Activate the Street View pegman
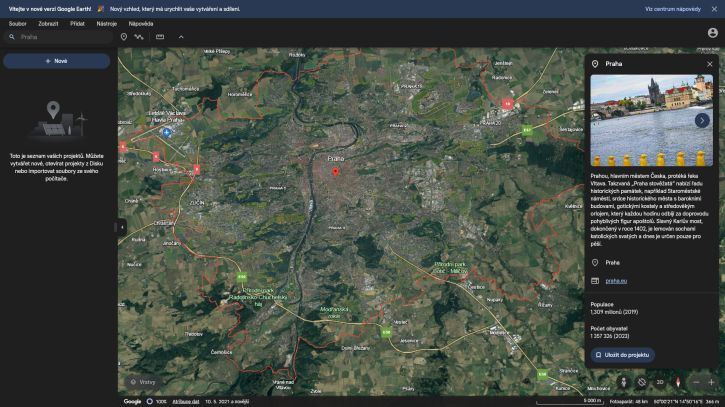Screen dimensions: 725x407 coord(623,382)
